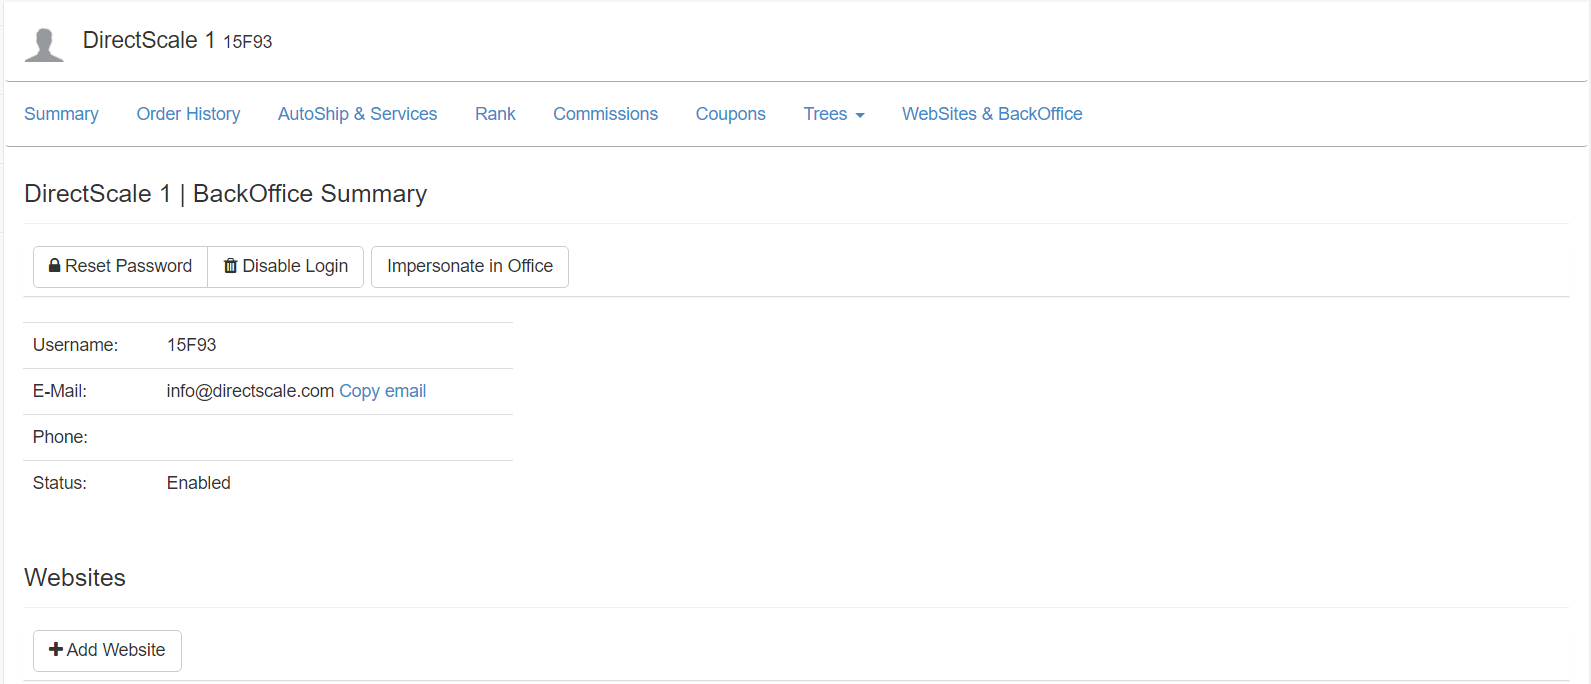Click the username value 15F93 in table
The width and height of the screenshot is (1591, 684).
(x=191, y=345)
